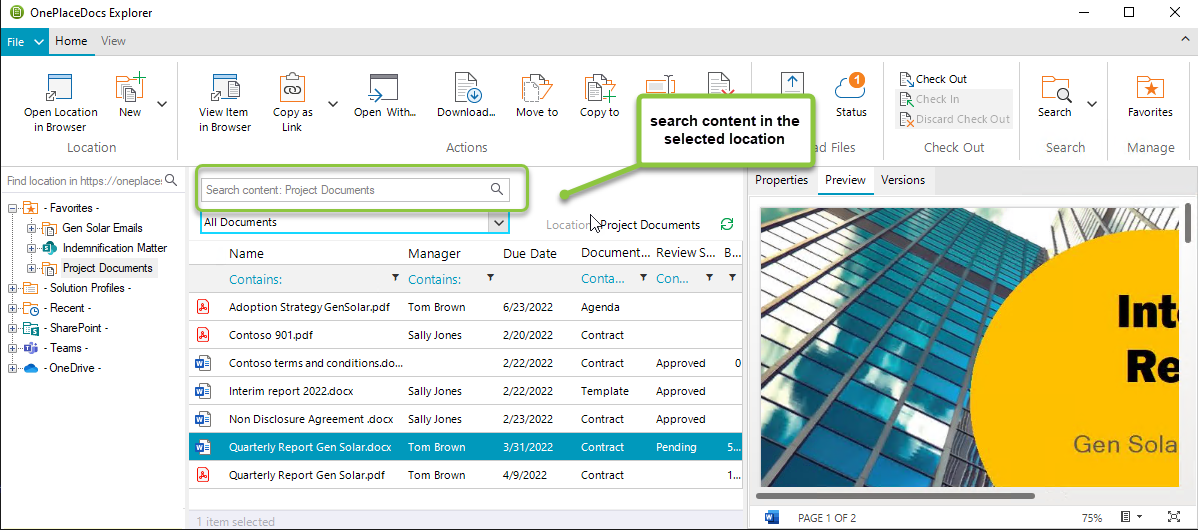
Task: Open the Preview tab
Action: pyautogui.click(x=845, y=180)
